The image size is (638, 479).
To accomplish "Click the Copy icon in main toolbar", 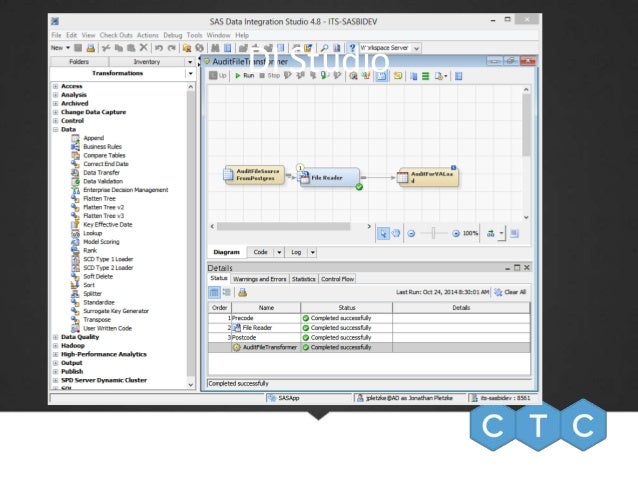I will point(119,48).
